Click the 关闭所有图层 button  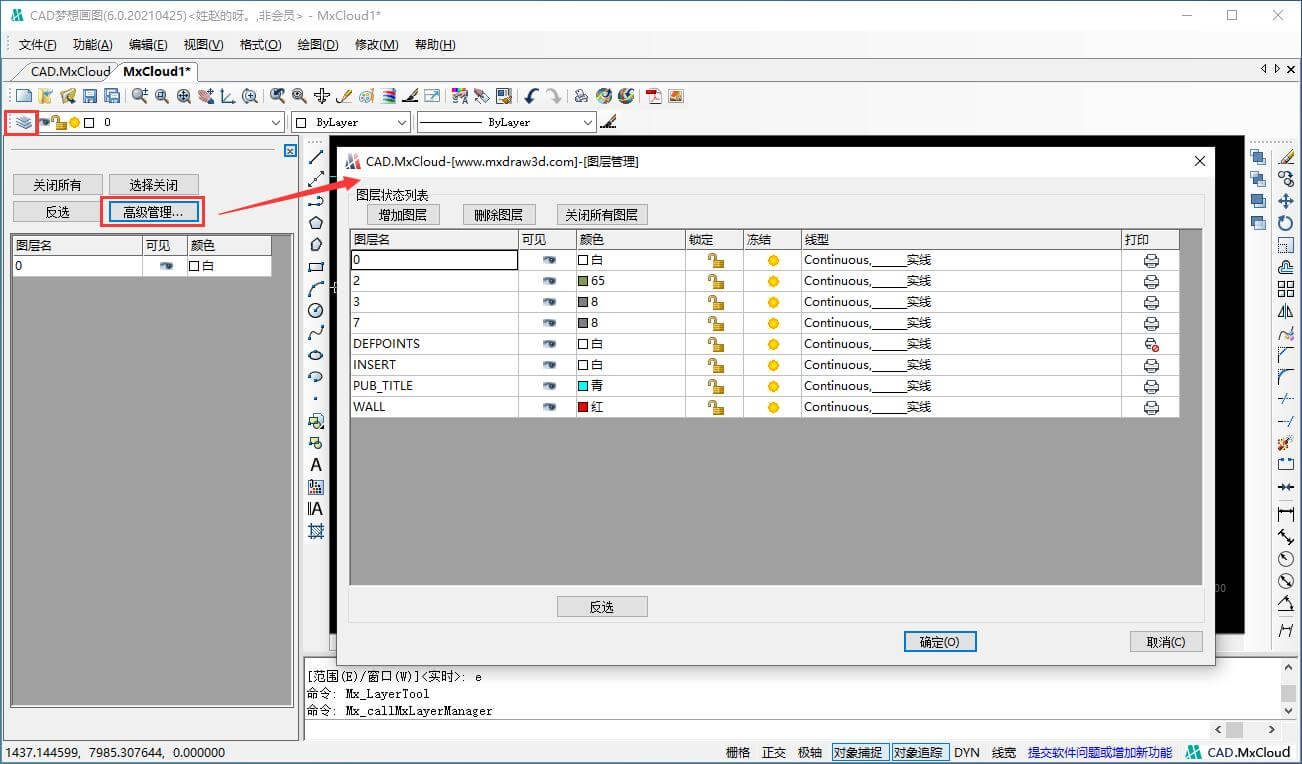602,215
